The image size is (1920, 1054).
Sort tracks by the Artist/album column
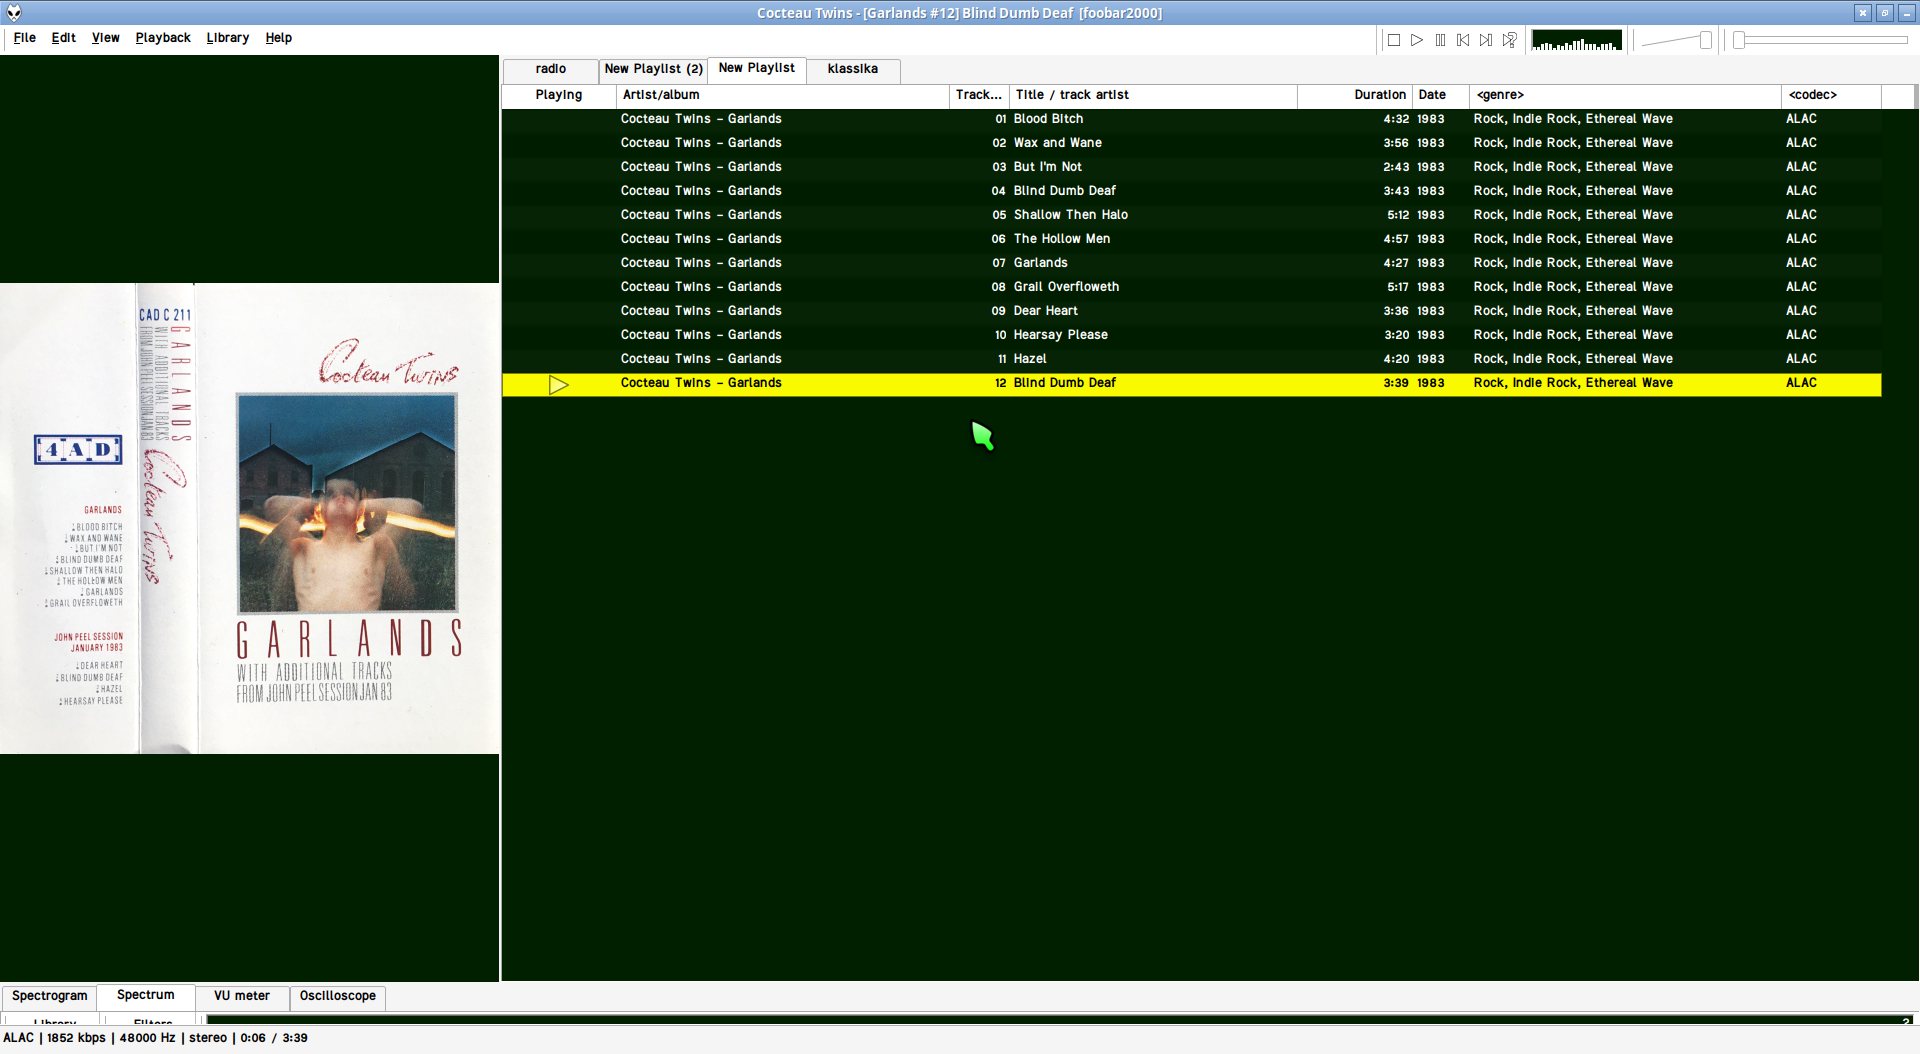pyautogui.click(x=661, y=95)
